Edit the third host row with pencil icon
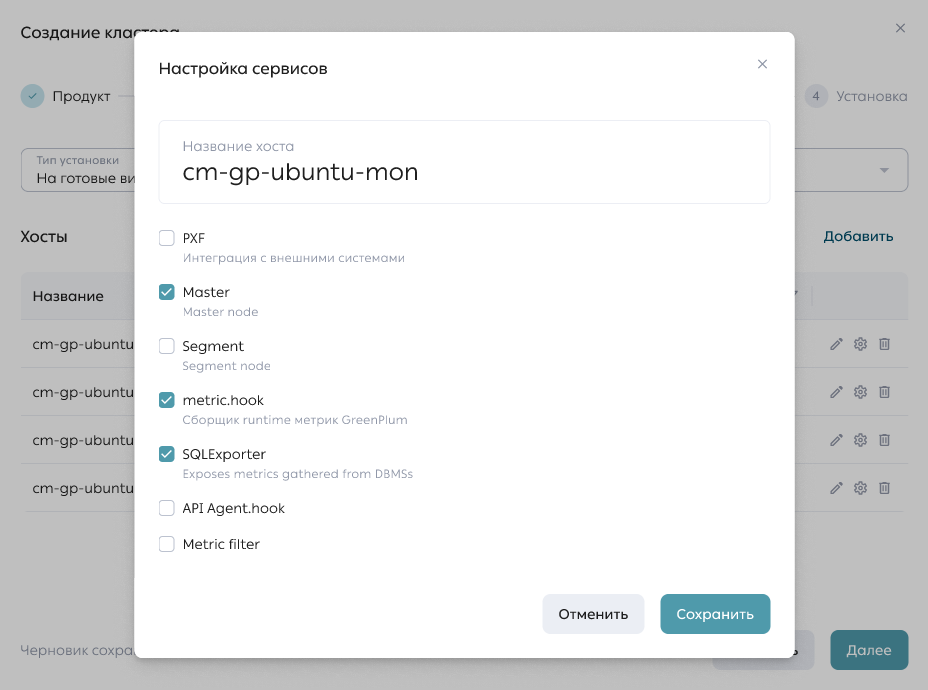The height and width of the screenshot is (690, 928). point(836,440)
